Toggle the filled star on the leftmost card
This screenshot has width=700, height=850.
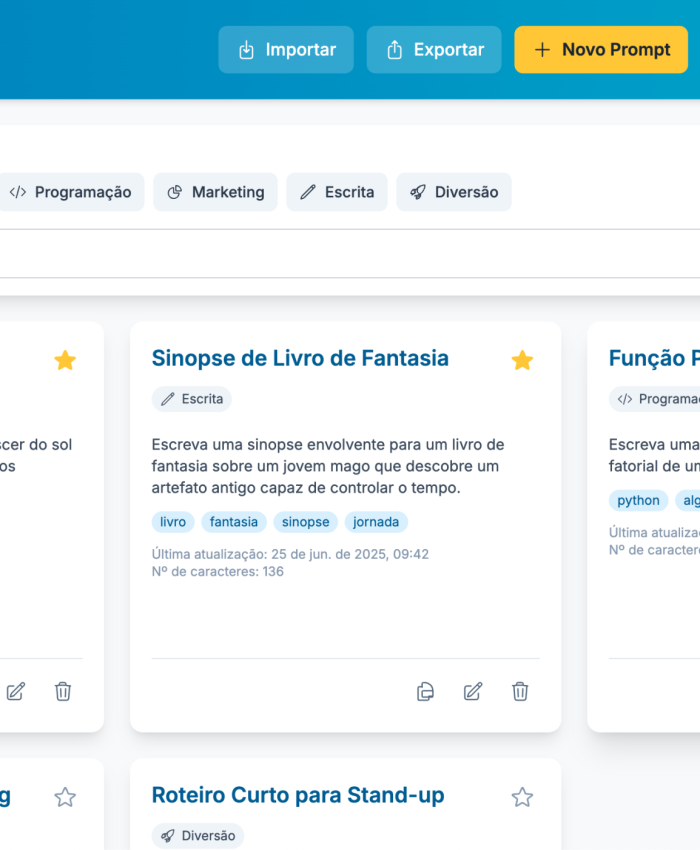click(65, 360)
